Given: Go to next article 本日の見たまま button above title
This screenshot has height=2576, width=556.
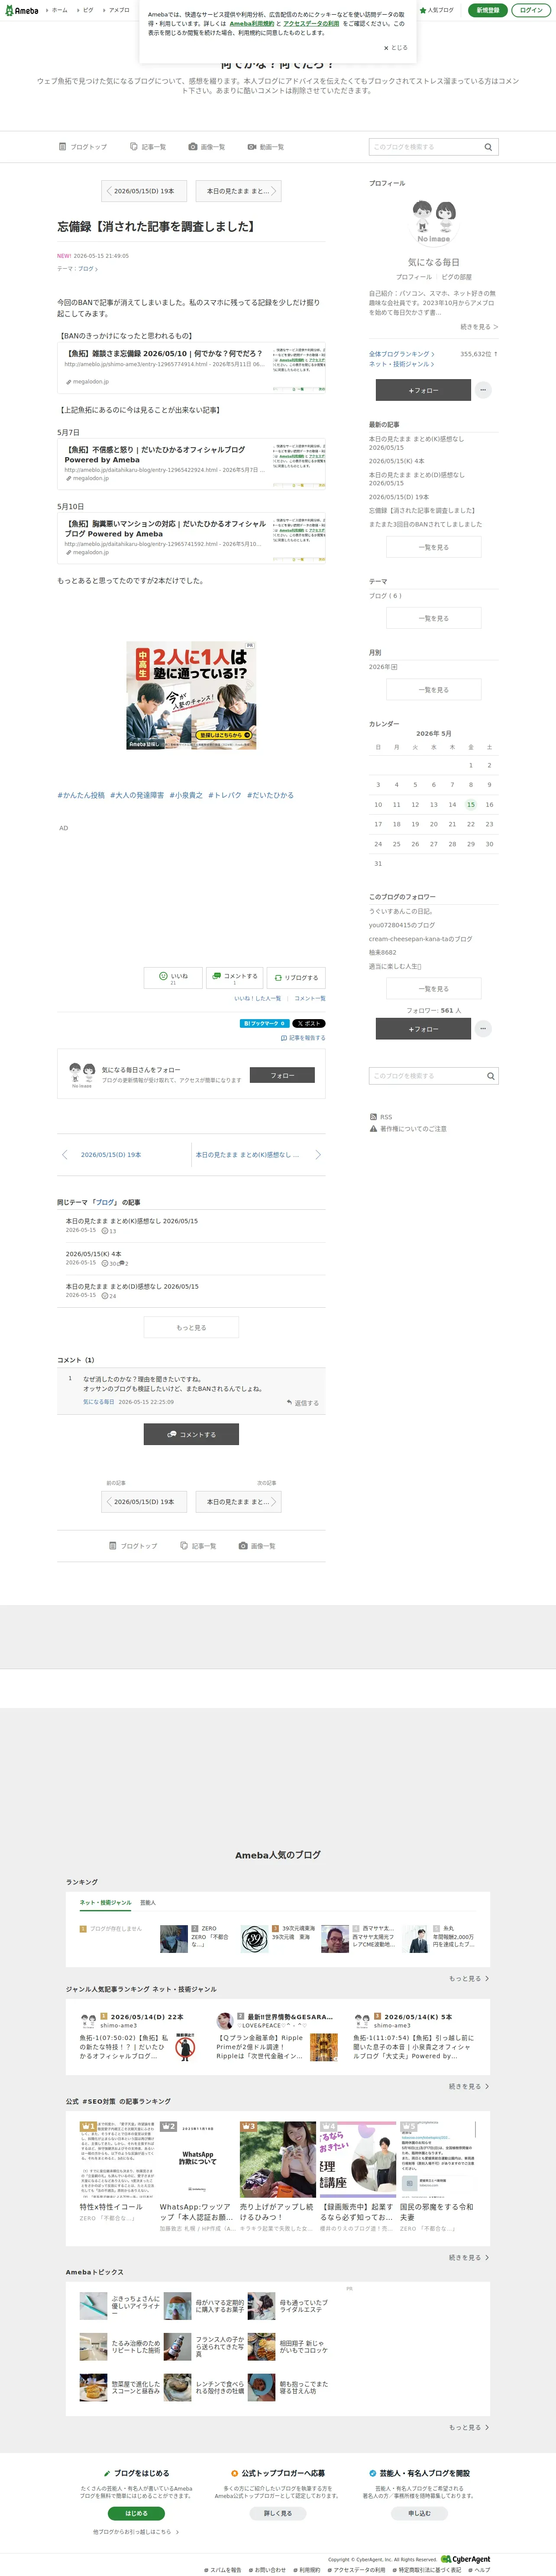Looking at the screenshot, I should tap(238, 191).
